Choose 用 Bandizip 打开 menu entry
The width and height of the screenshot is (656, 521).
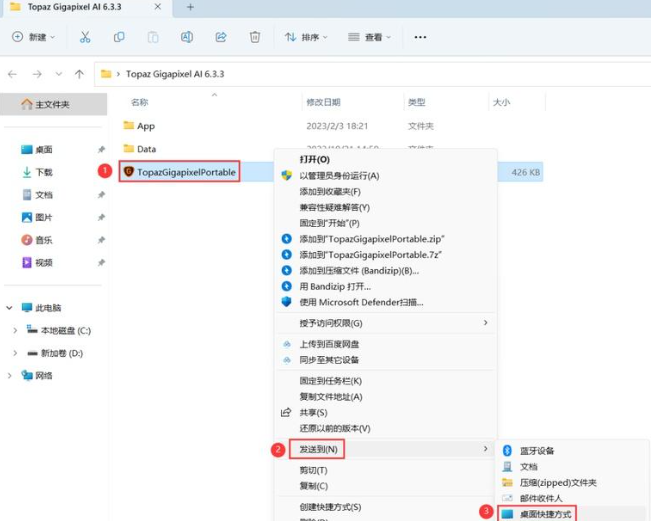tap(335, 287)
